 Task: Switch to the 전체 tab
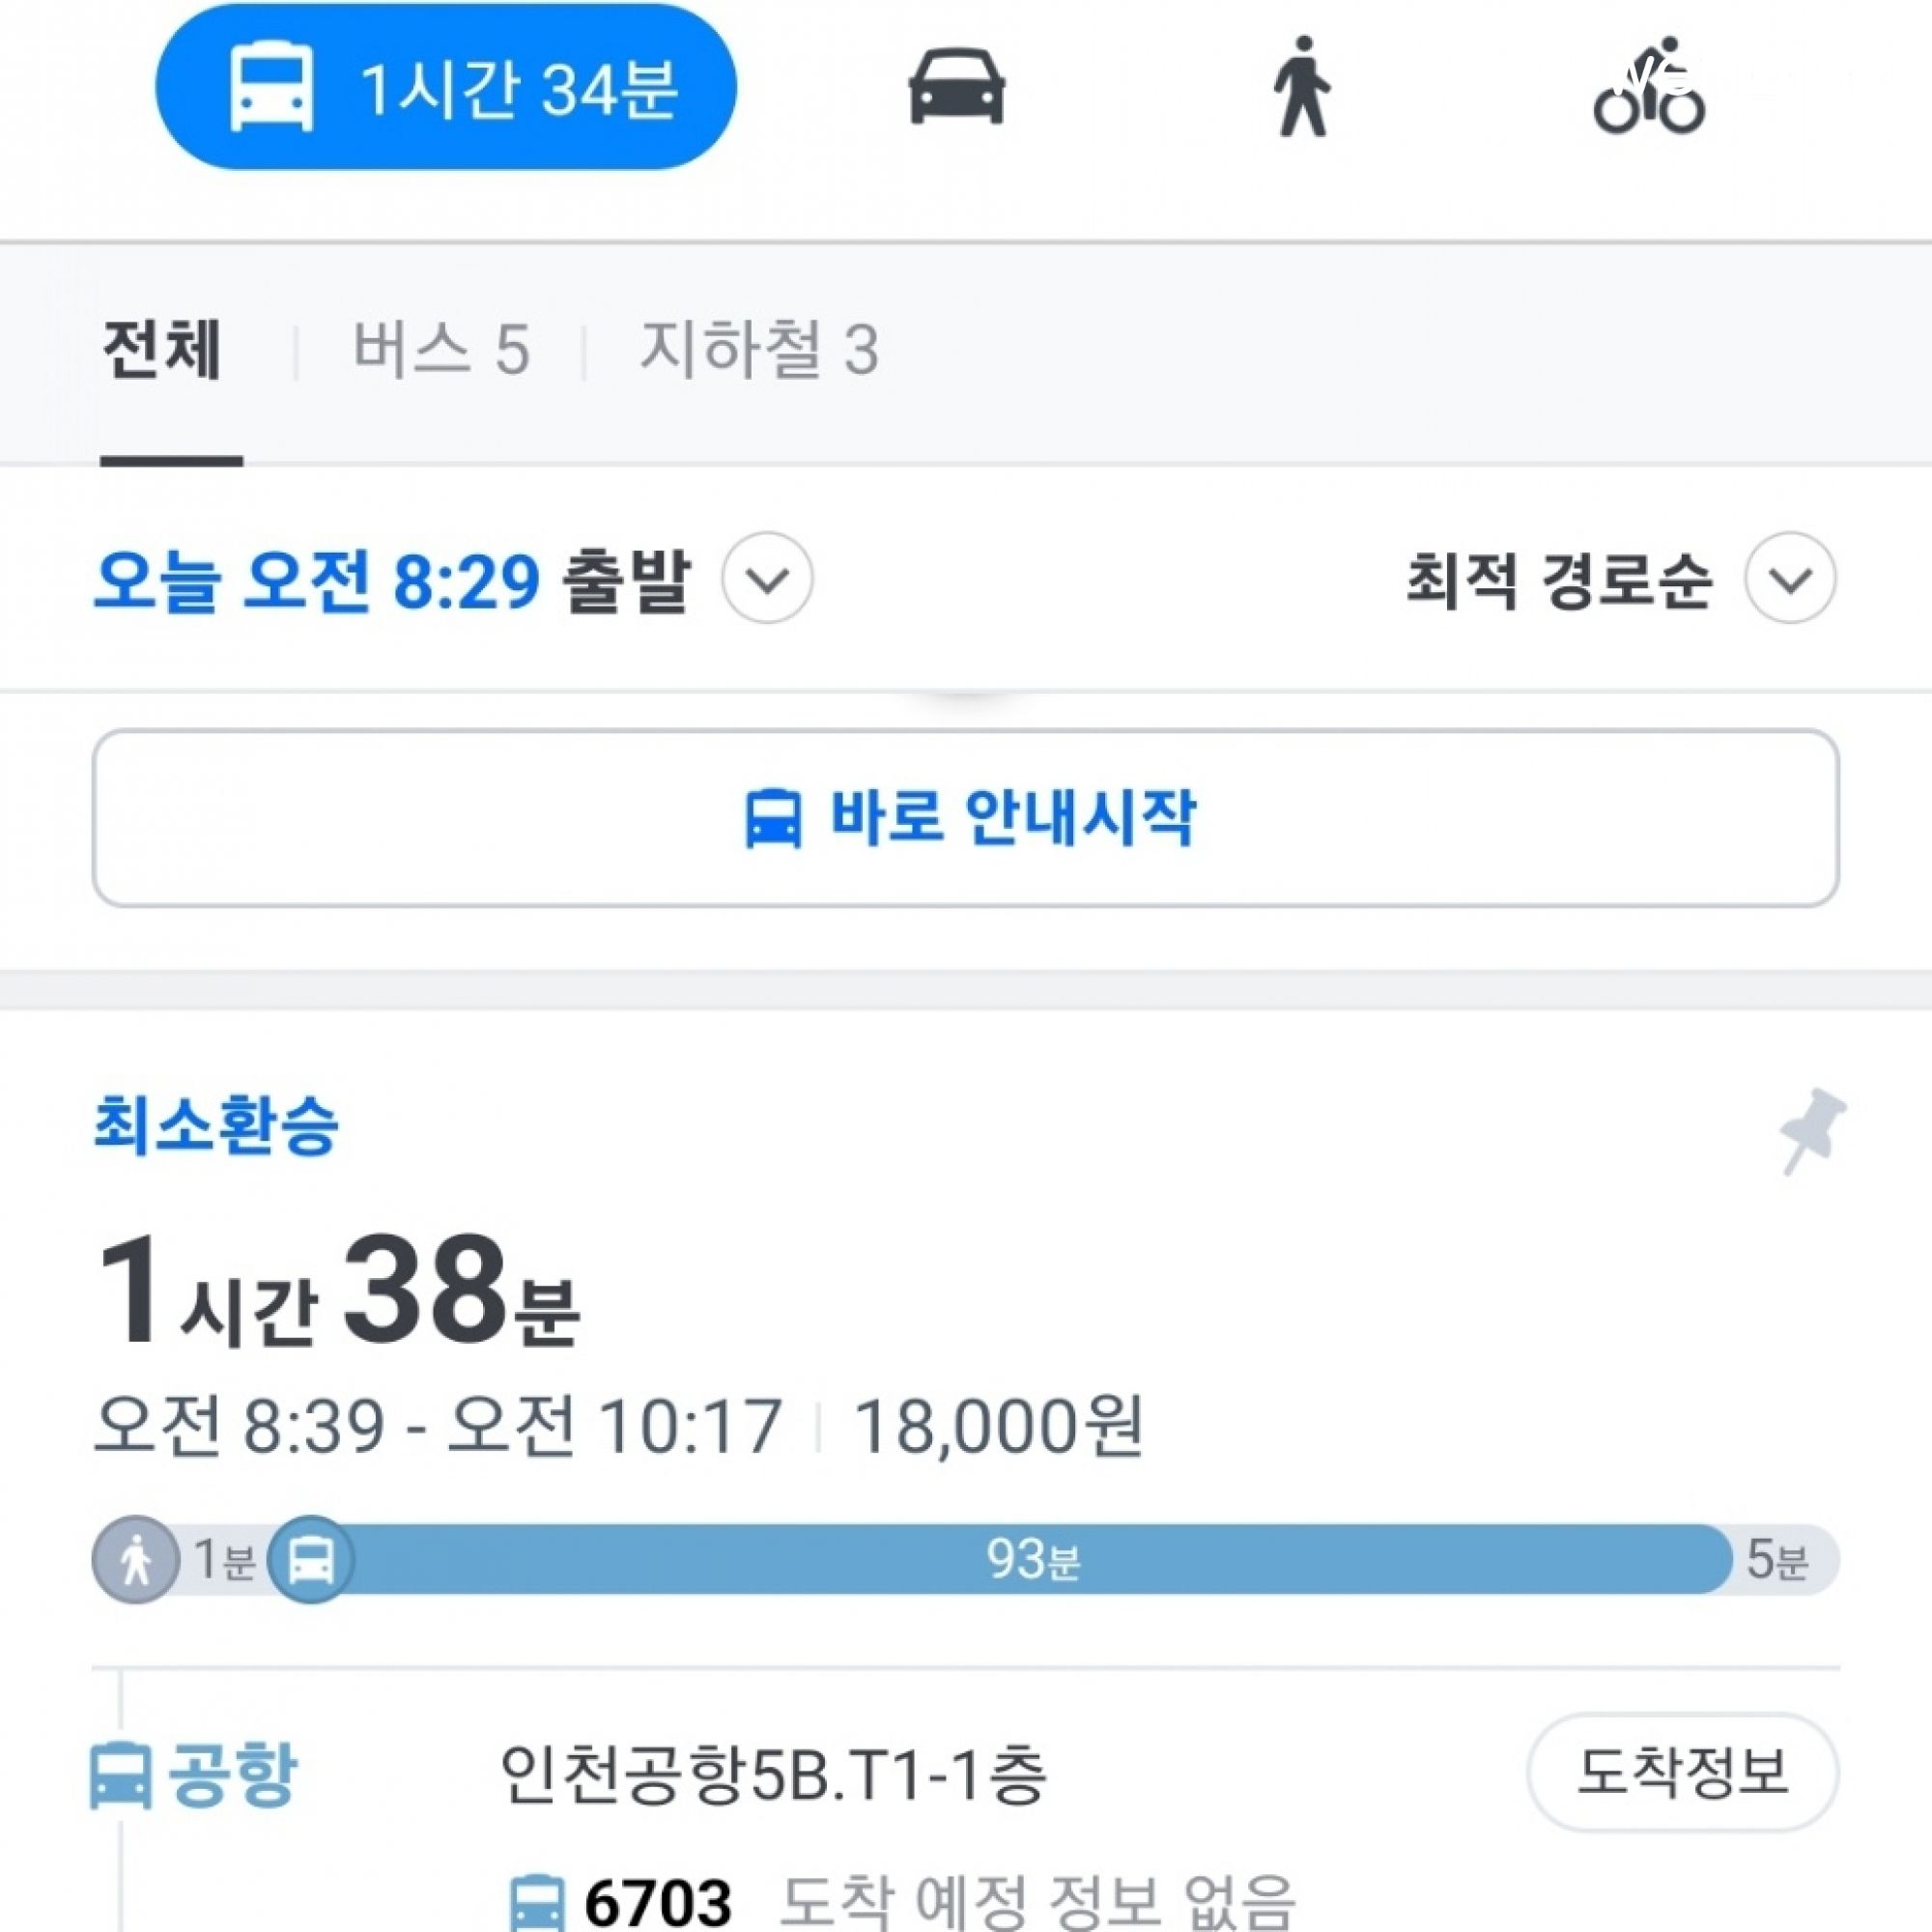162,350
